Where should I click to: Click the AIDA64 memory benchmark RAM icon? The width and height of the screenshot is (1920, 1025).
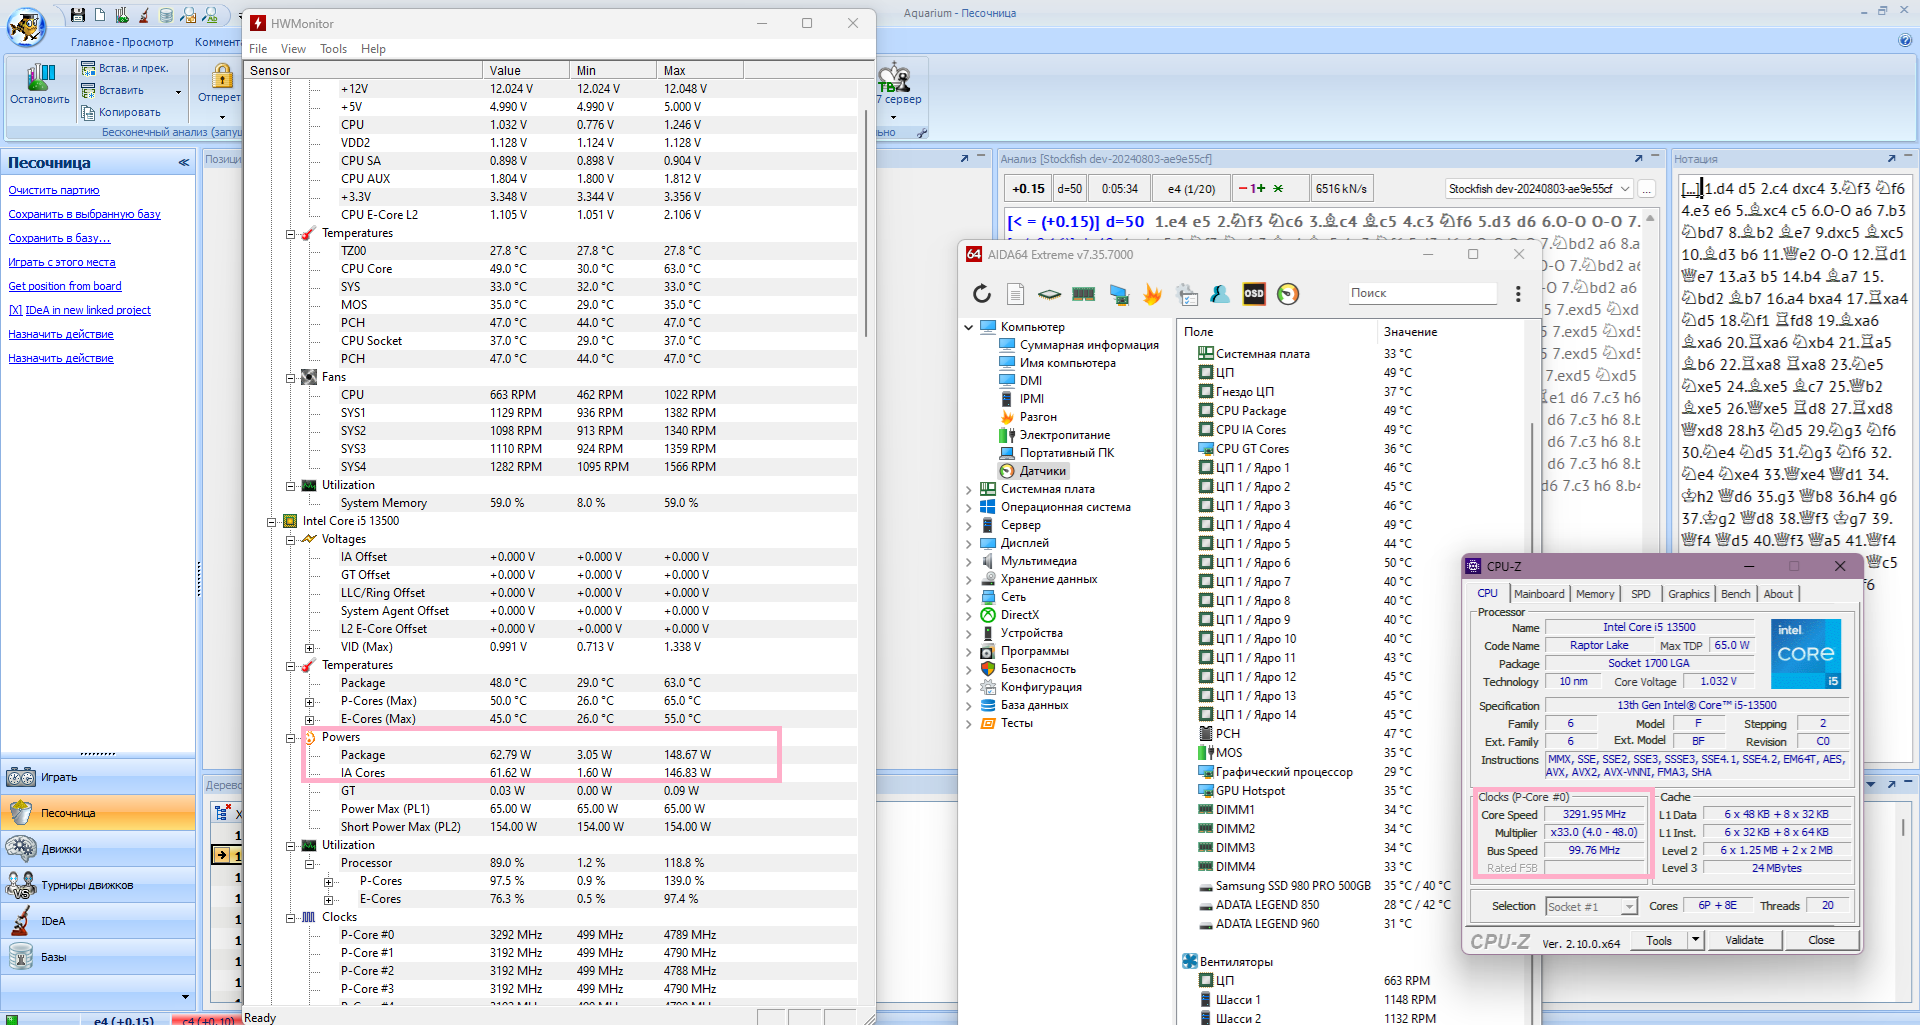tap(1083, 294)
